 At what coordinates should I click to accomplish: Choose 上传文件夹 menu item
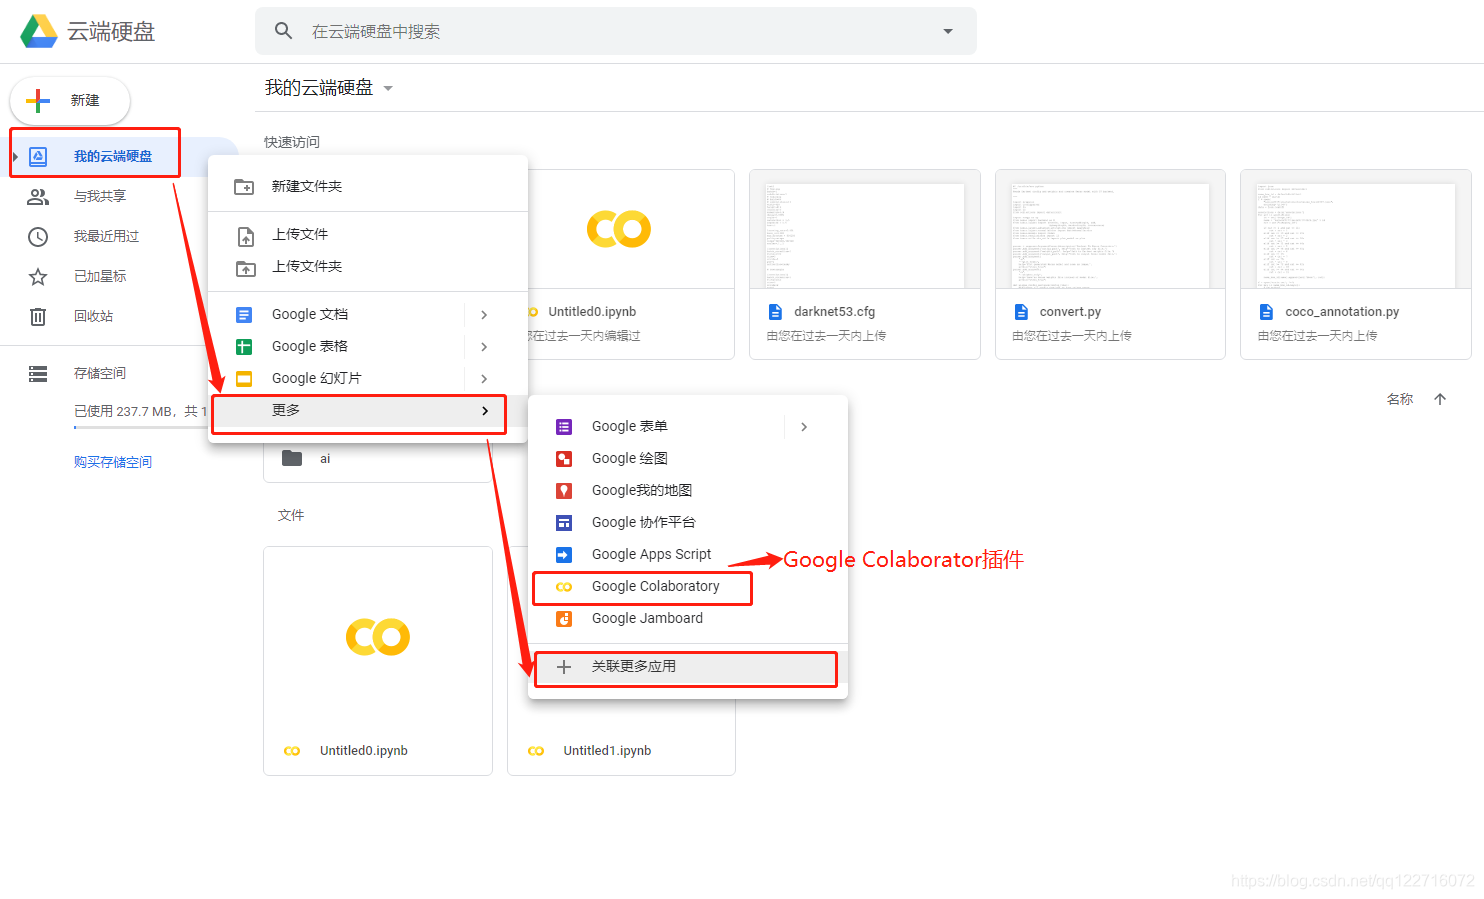[367, 266]
